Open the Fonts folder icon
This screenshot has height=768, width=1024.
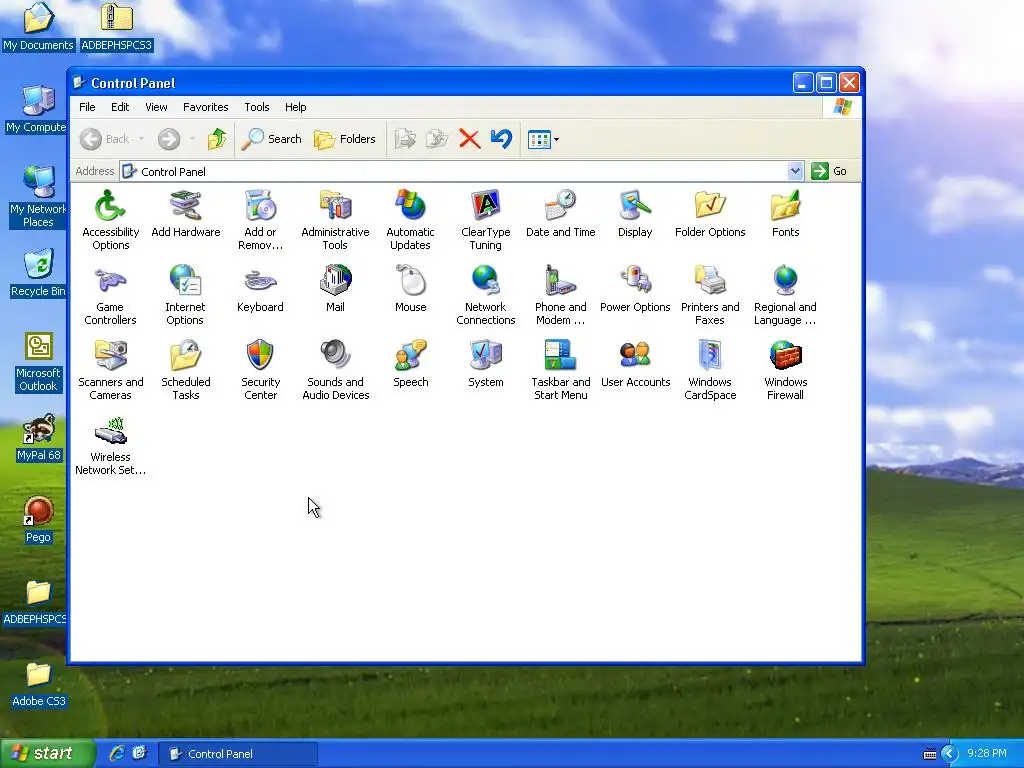click(785, 214)
